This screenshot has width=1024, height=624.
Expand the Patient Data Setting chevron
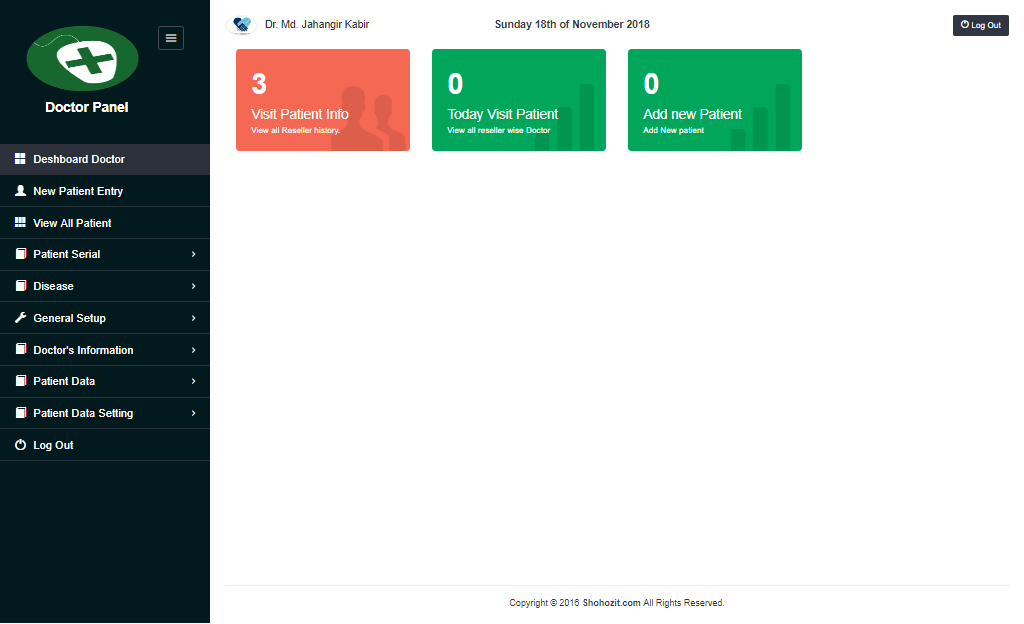193,413
